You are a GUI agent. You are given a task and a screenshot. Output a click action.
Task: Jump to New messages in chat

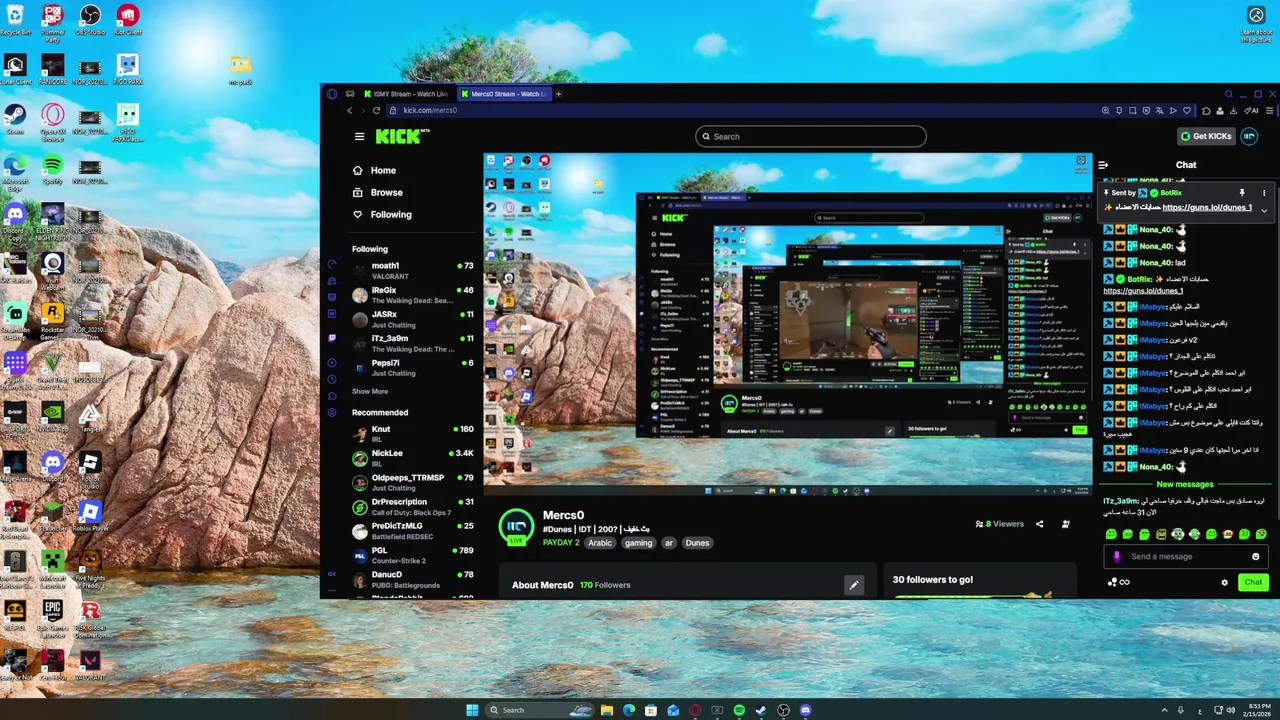click(x=1185, y=484)
